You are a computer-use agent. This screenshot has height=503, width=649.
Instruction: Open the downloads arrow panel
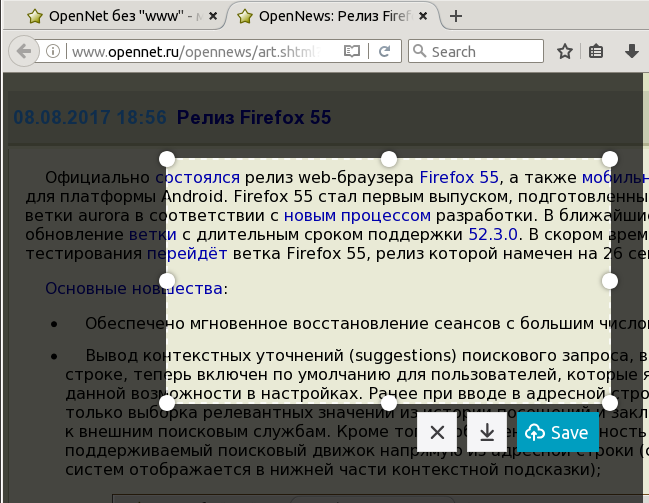[x=631, y=52]
